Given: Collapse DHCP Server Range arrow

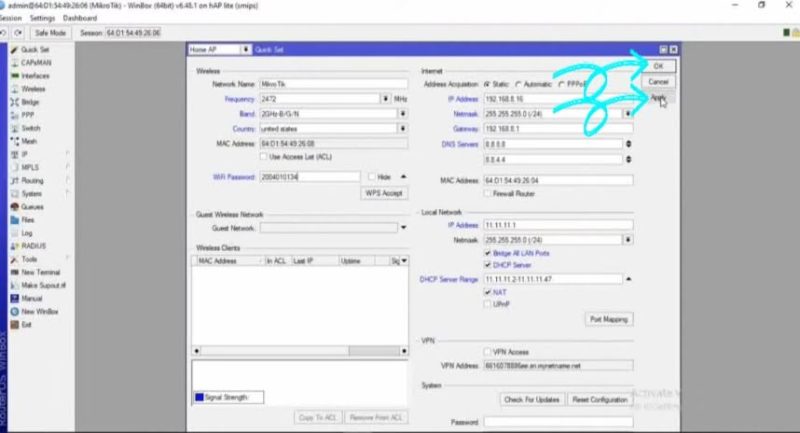Looking at the screenshot, I should (x=629, y=279).
